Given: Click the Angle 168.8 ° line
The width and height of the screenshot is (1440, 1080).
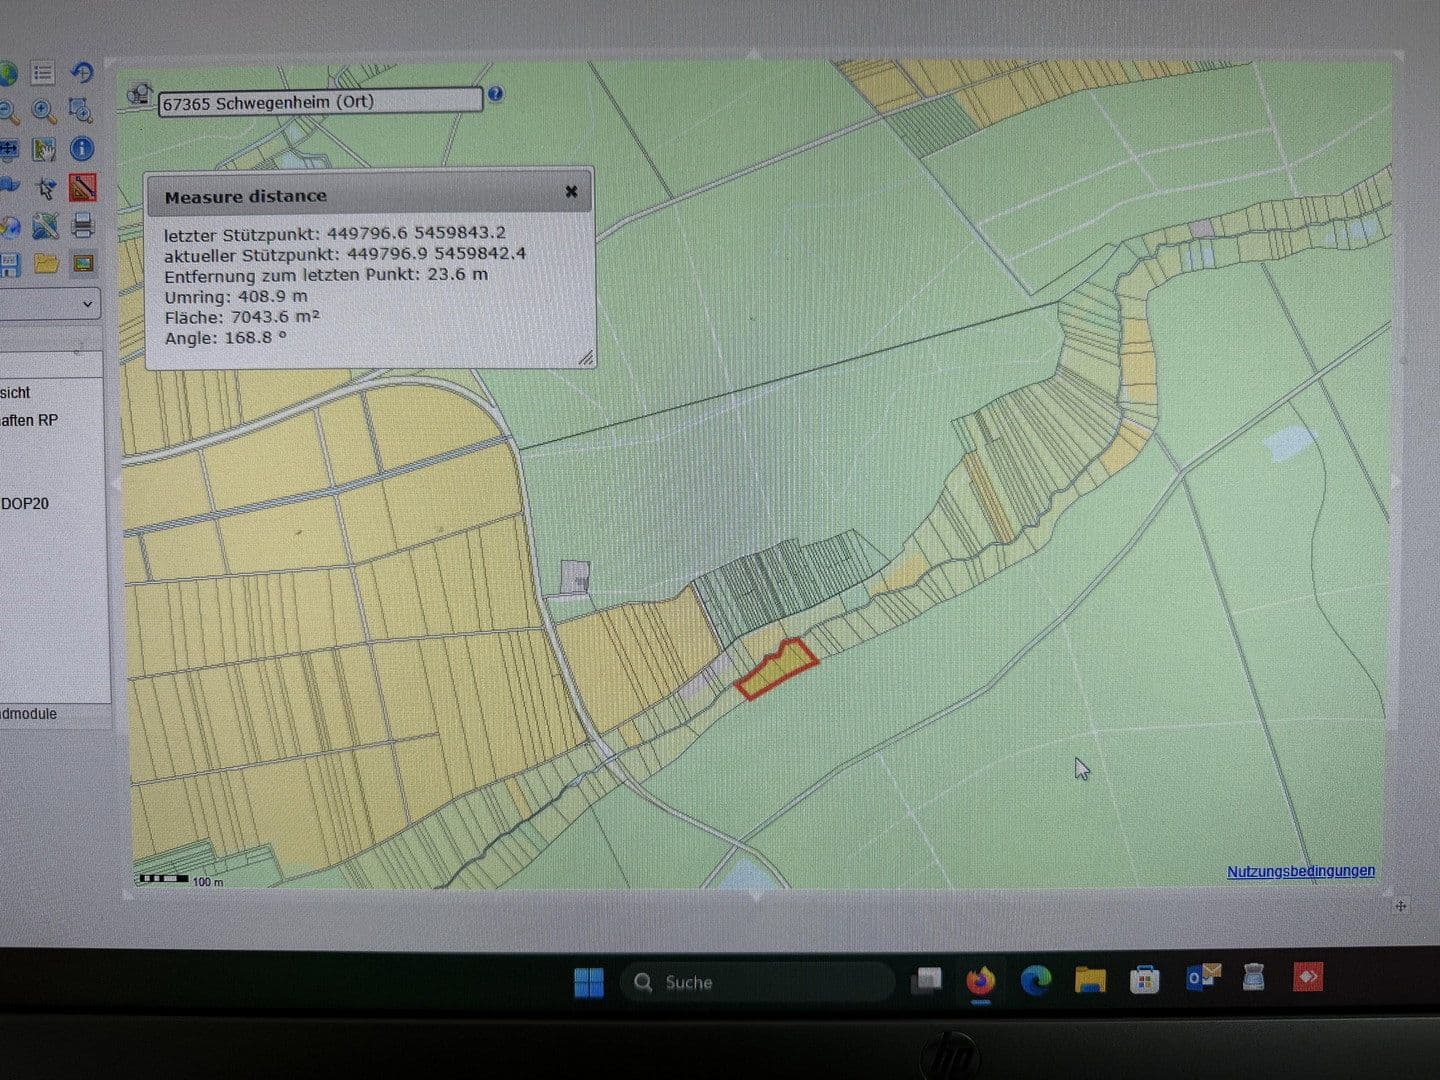Looking at the screenshot, I should (x=225, y=338).
